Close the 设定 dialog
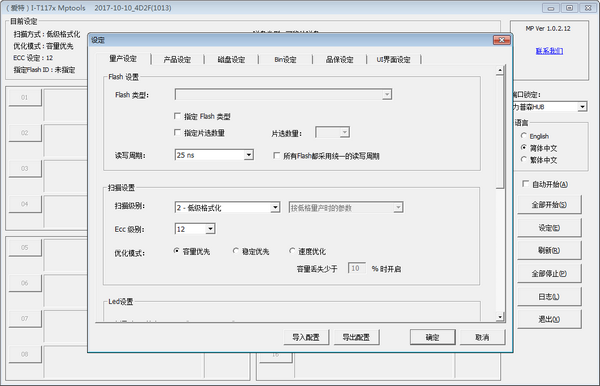The width and height of the screenshot is (600, 386). (x=502, y=40)
